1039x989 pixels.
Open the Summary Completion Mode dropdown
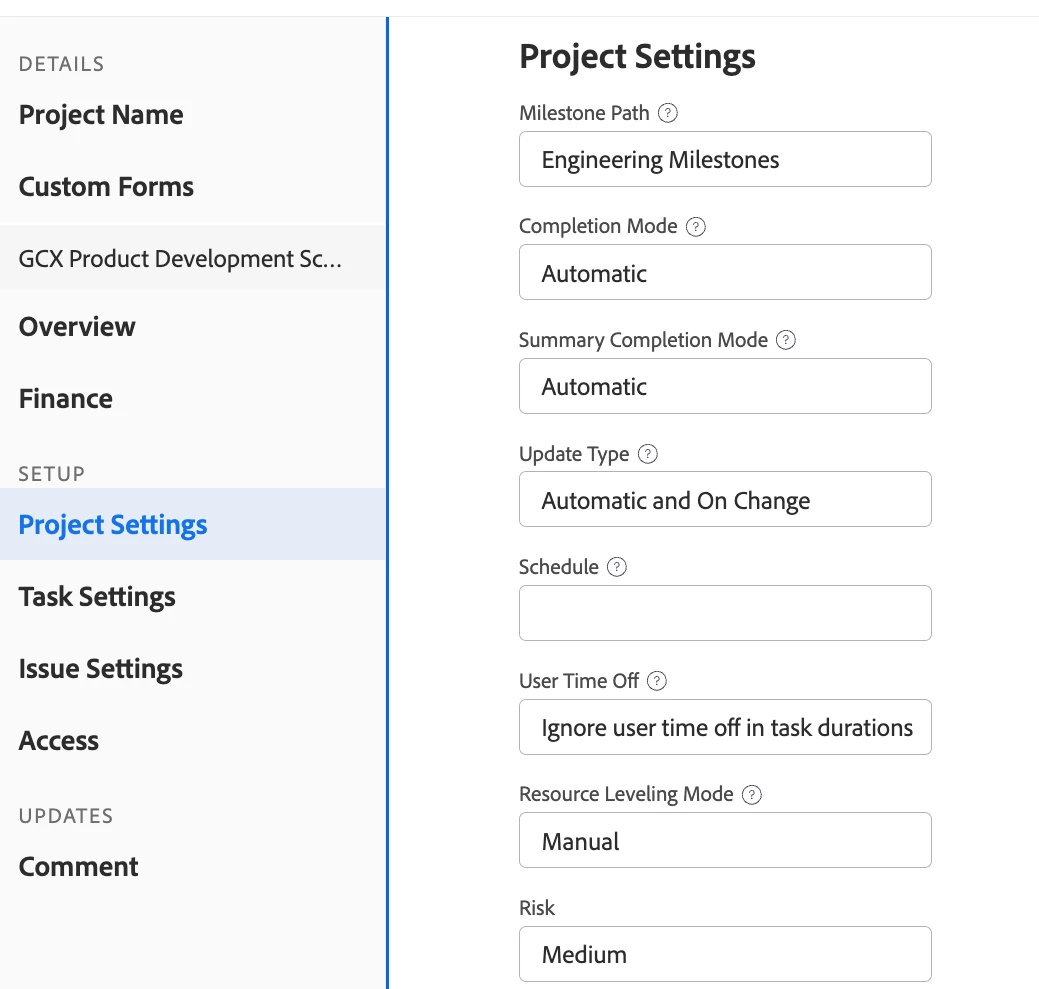(725, 386)
